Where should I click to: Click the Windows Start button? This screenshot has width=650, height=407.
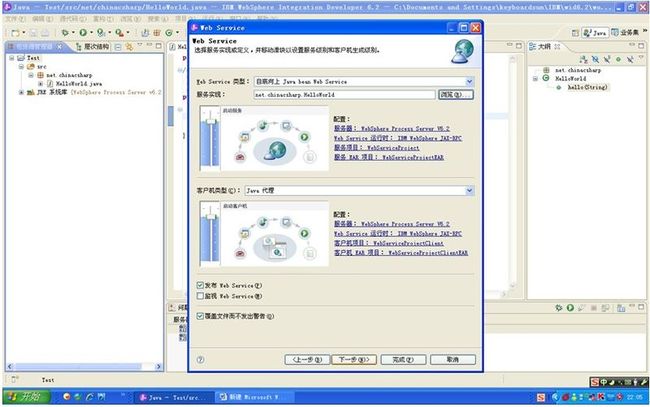click(27, 397)
